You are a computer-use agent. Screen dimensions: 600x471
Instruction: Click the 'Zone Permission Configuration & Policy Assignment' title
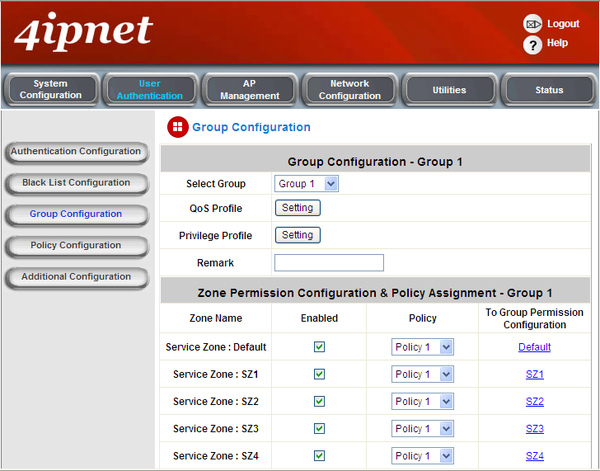pyautogui.click(x=375, y=293)
